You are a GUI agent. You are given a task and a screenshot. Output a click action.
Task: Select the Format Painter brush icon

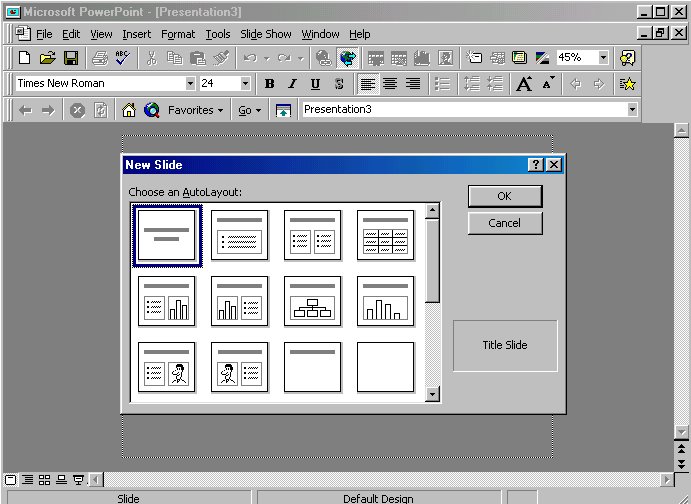click(x=221, y=58)
